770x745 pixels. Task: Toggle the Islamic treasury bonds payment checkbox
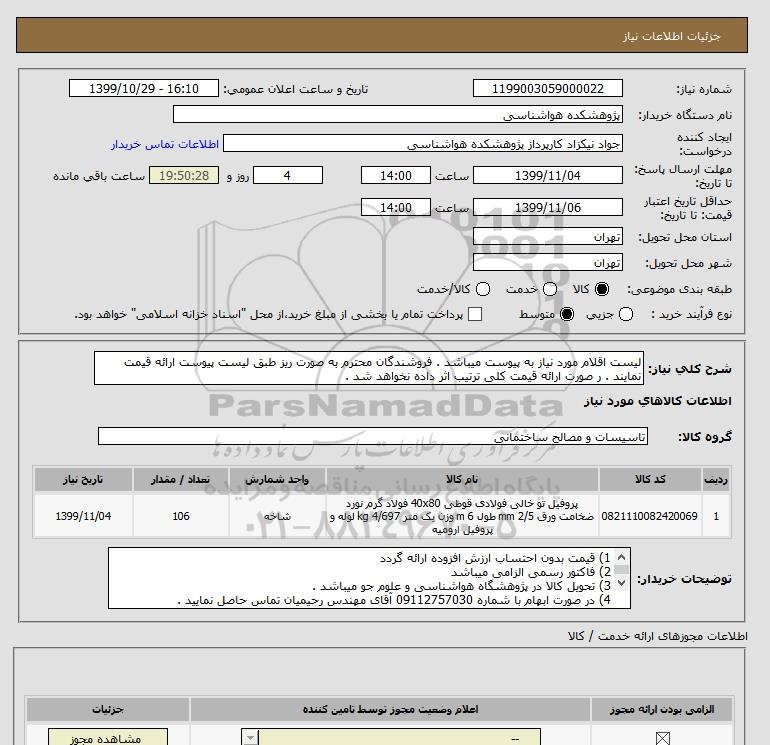(x=475, y=314)
